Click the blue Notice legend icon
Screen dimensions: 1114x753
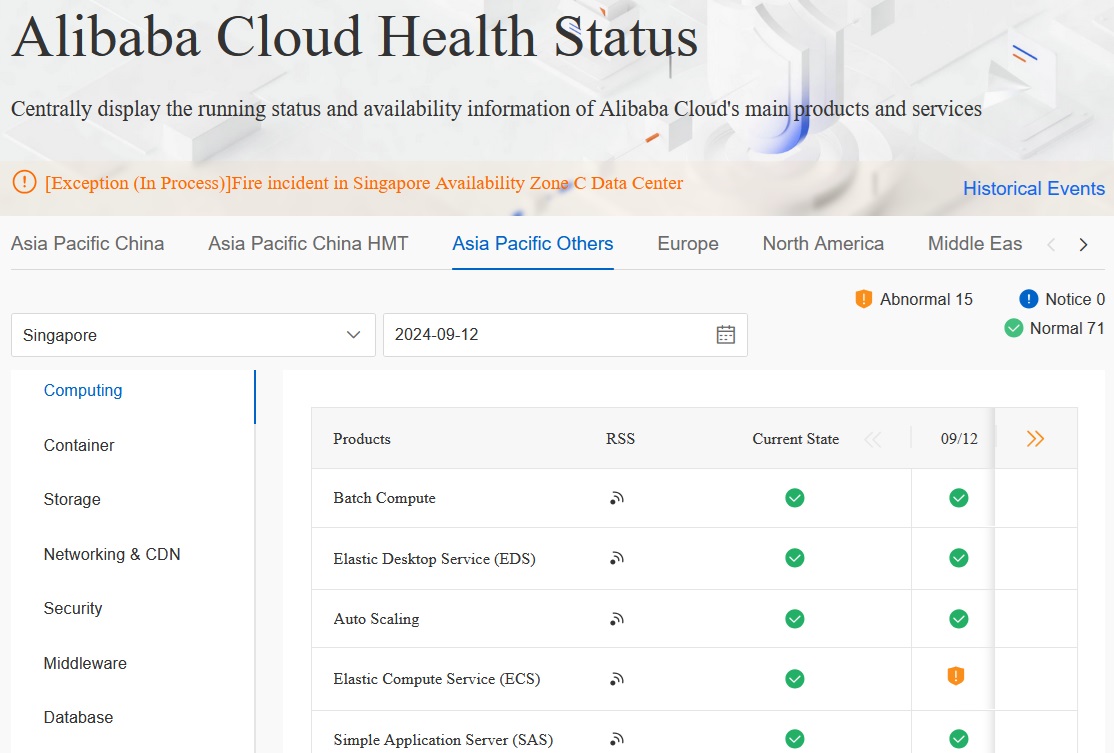click(x=1028, y=299)
